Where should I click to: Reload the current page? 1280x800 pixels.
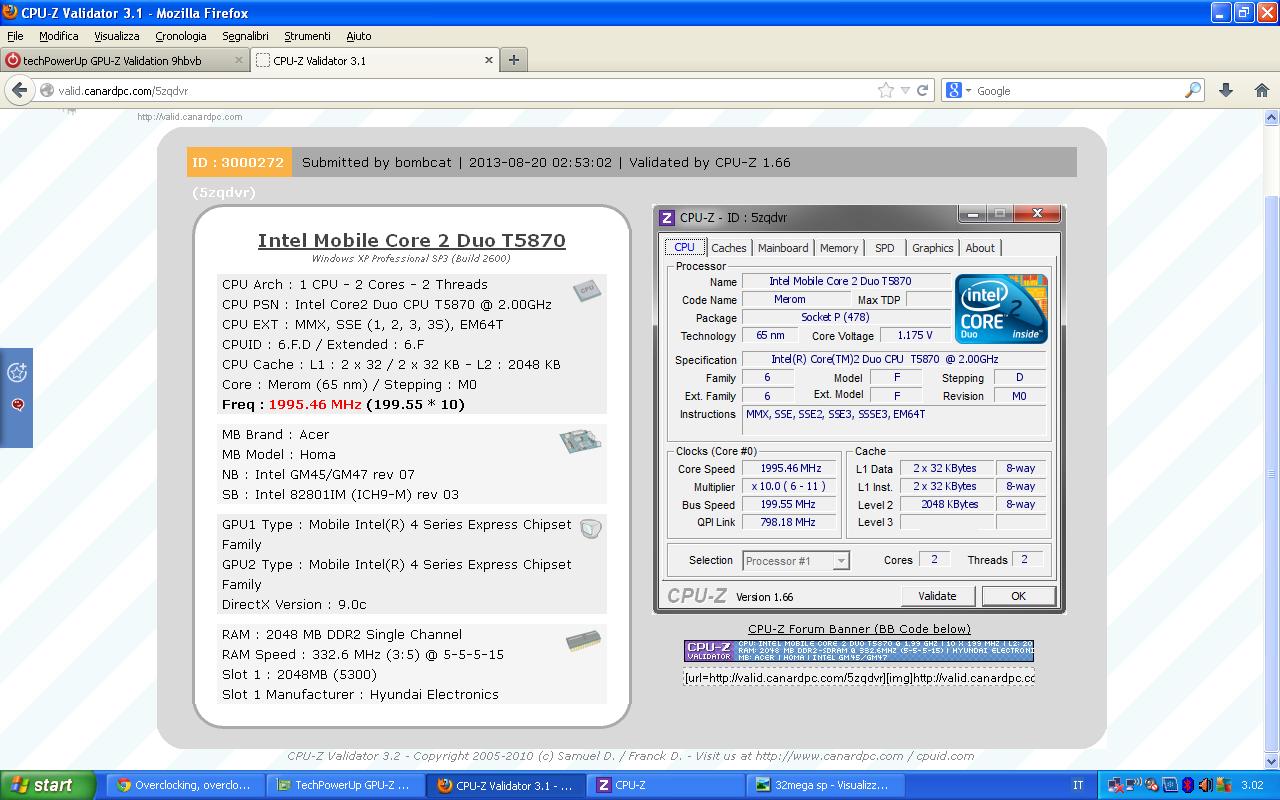click(x=922, y=90)
